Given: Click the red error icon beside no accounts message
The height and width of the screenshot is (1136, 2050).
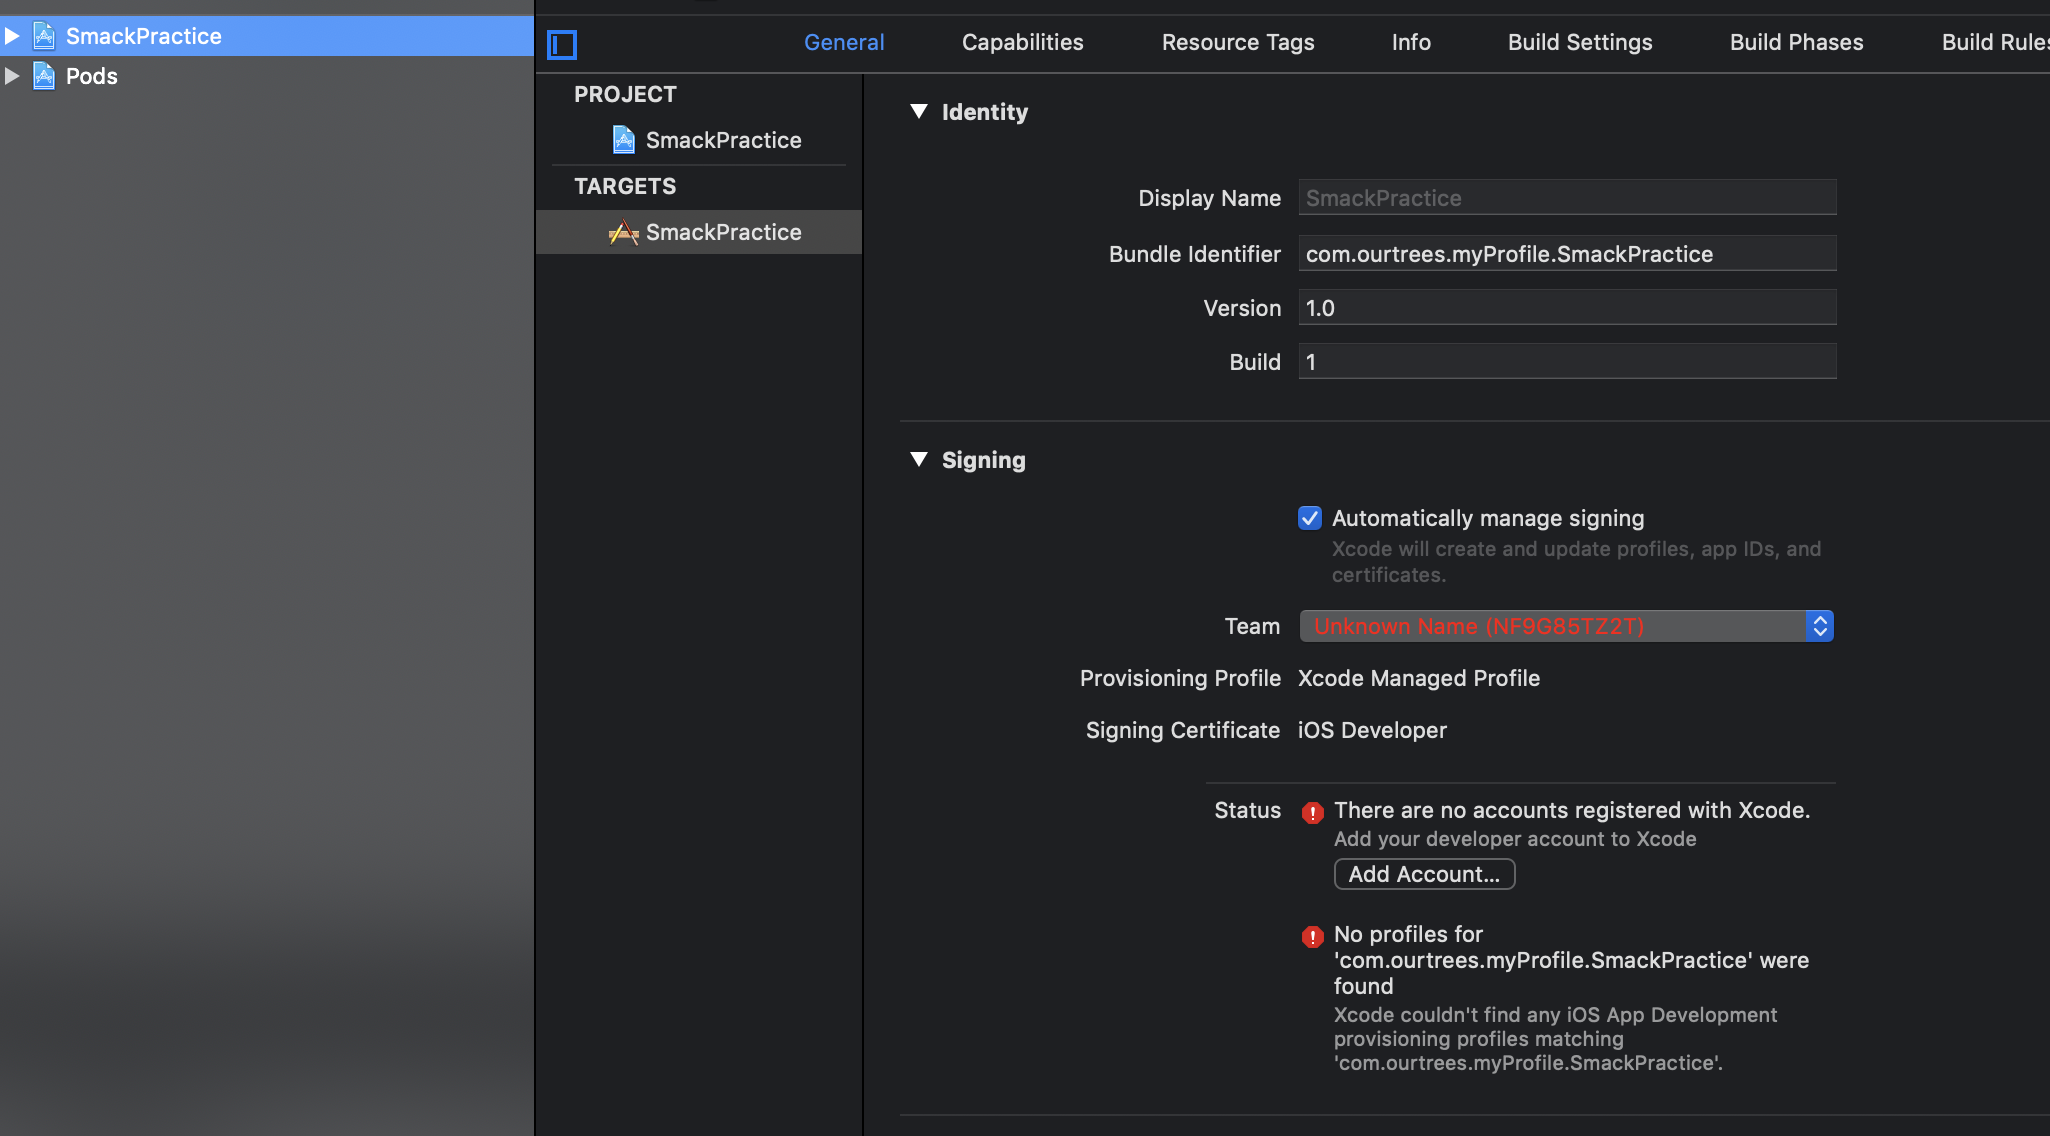Looking at the screenshot, I should pyautogui.click(x=1313, y=812).
